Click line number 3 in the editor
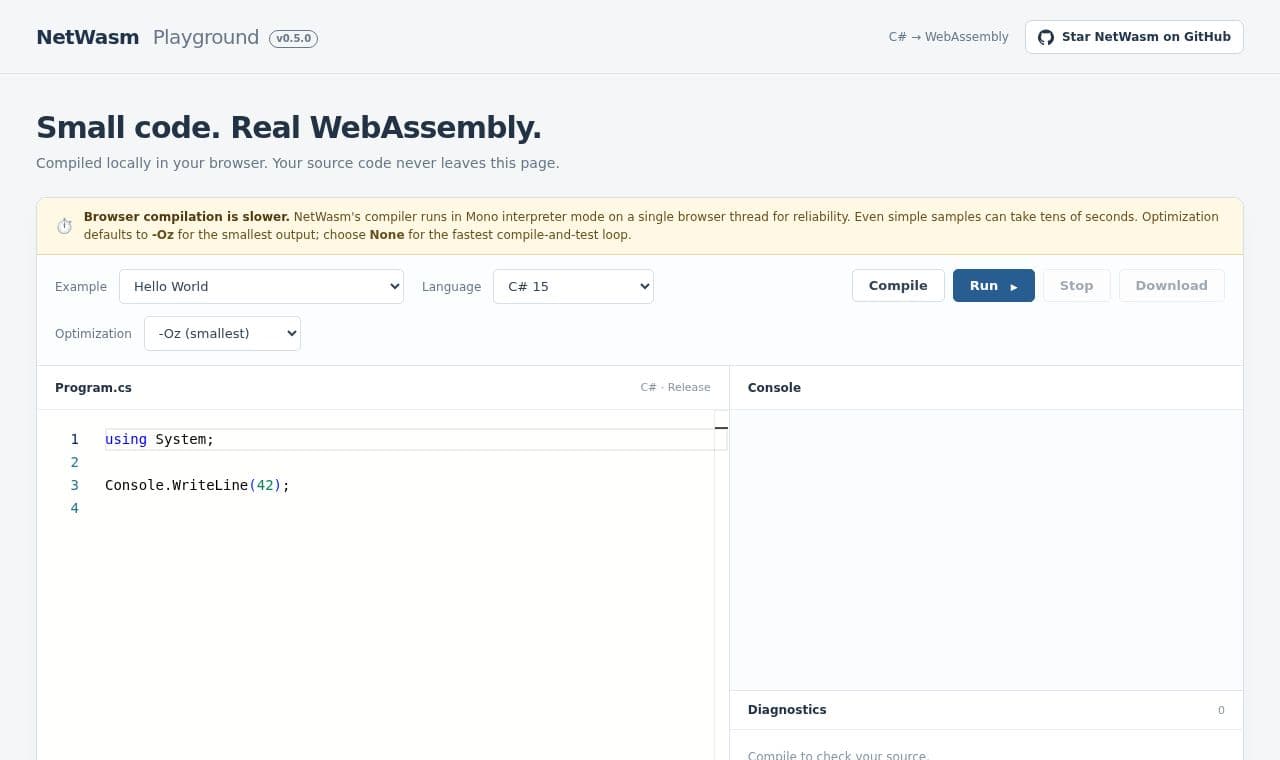 [x=74, y=485]
